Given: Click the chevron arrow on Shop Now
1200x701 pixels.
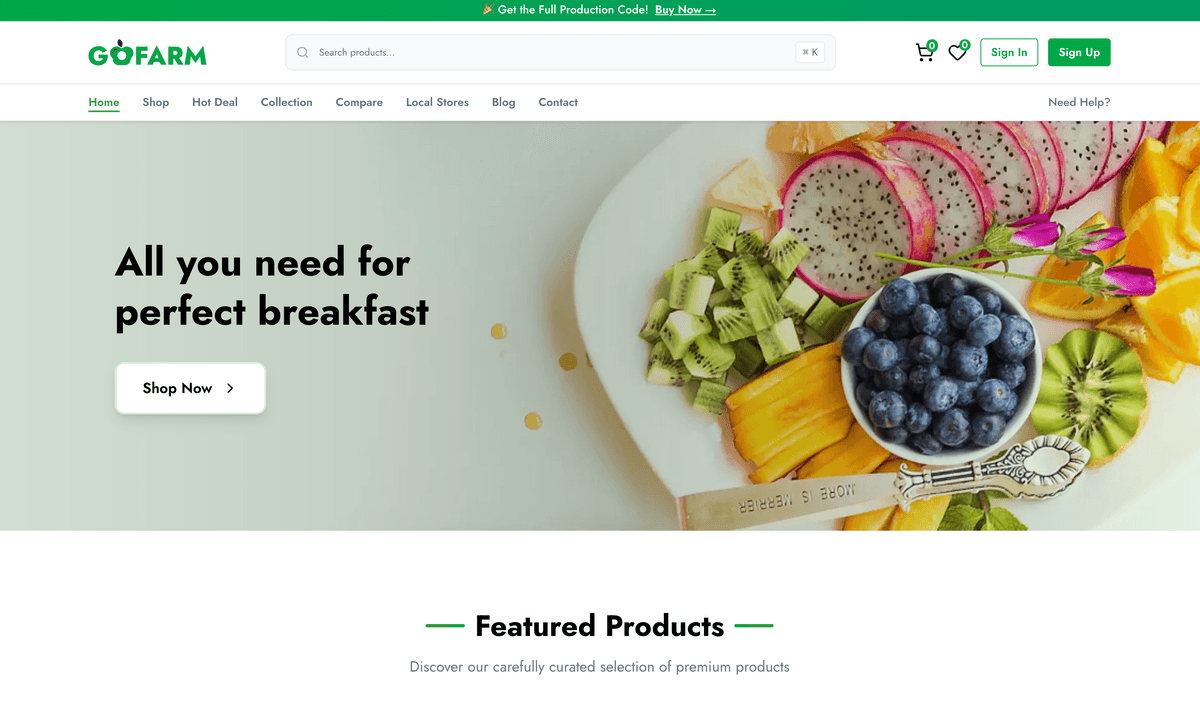Looking at the screenshot, I should point(230,388).
